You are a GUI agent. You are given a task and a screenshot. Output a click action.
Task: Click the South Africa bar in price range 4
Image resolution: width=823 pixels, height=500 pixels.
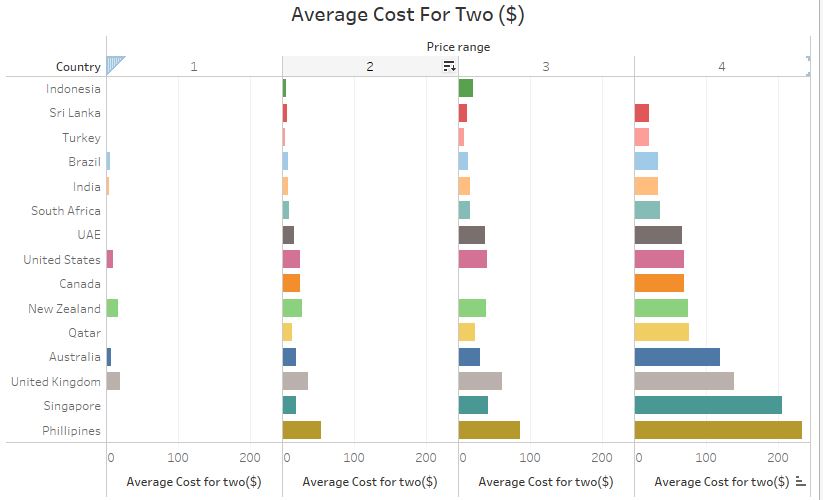tap(647, 210)
